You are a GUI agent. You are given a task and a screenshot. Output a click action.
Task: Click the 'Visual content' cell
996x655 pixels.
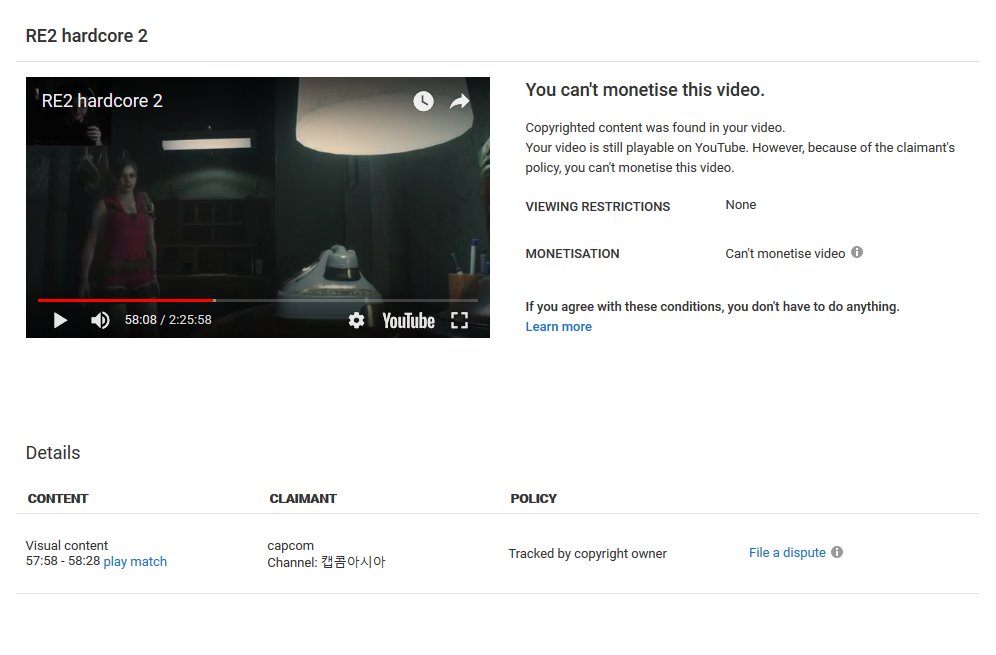pyautogui.click(x=67, y=546)
